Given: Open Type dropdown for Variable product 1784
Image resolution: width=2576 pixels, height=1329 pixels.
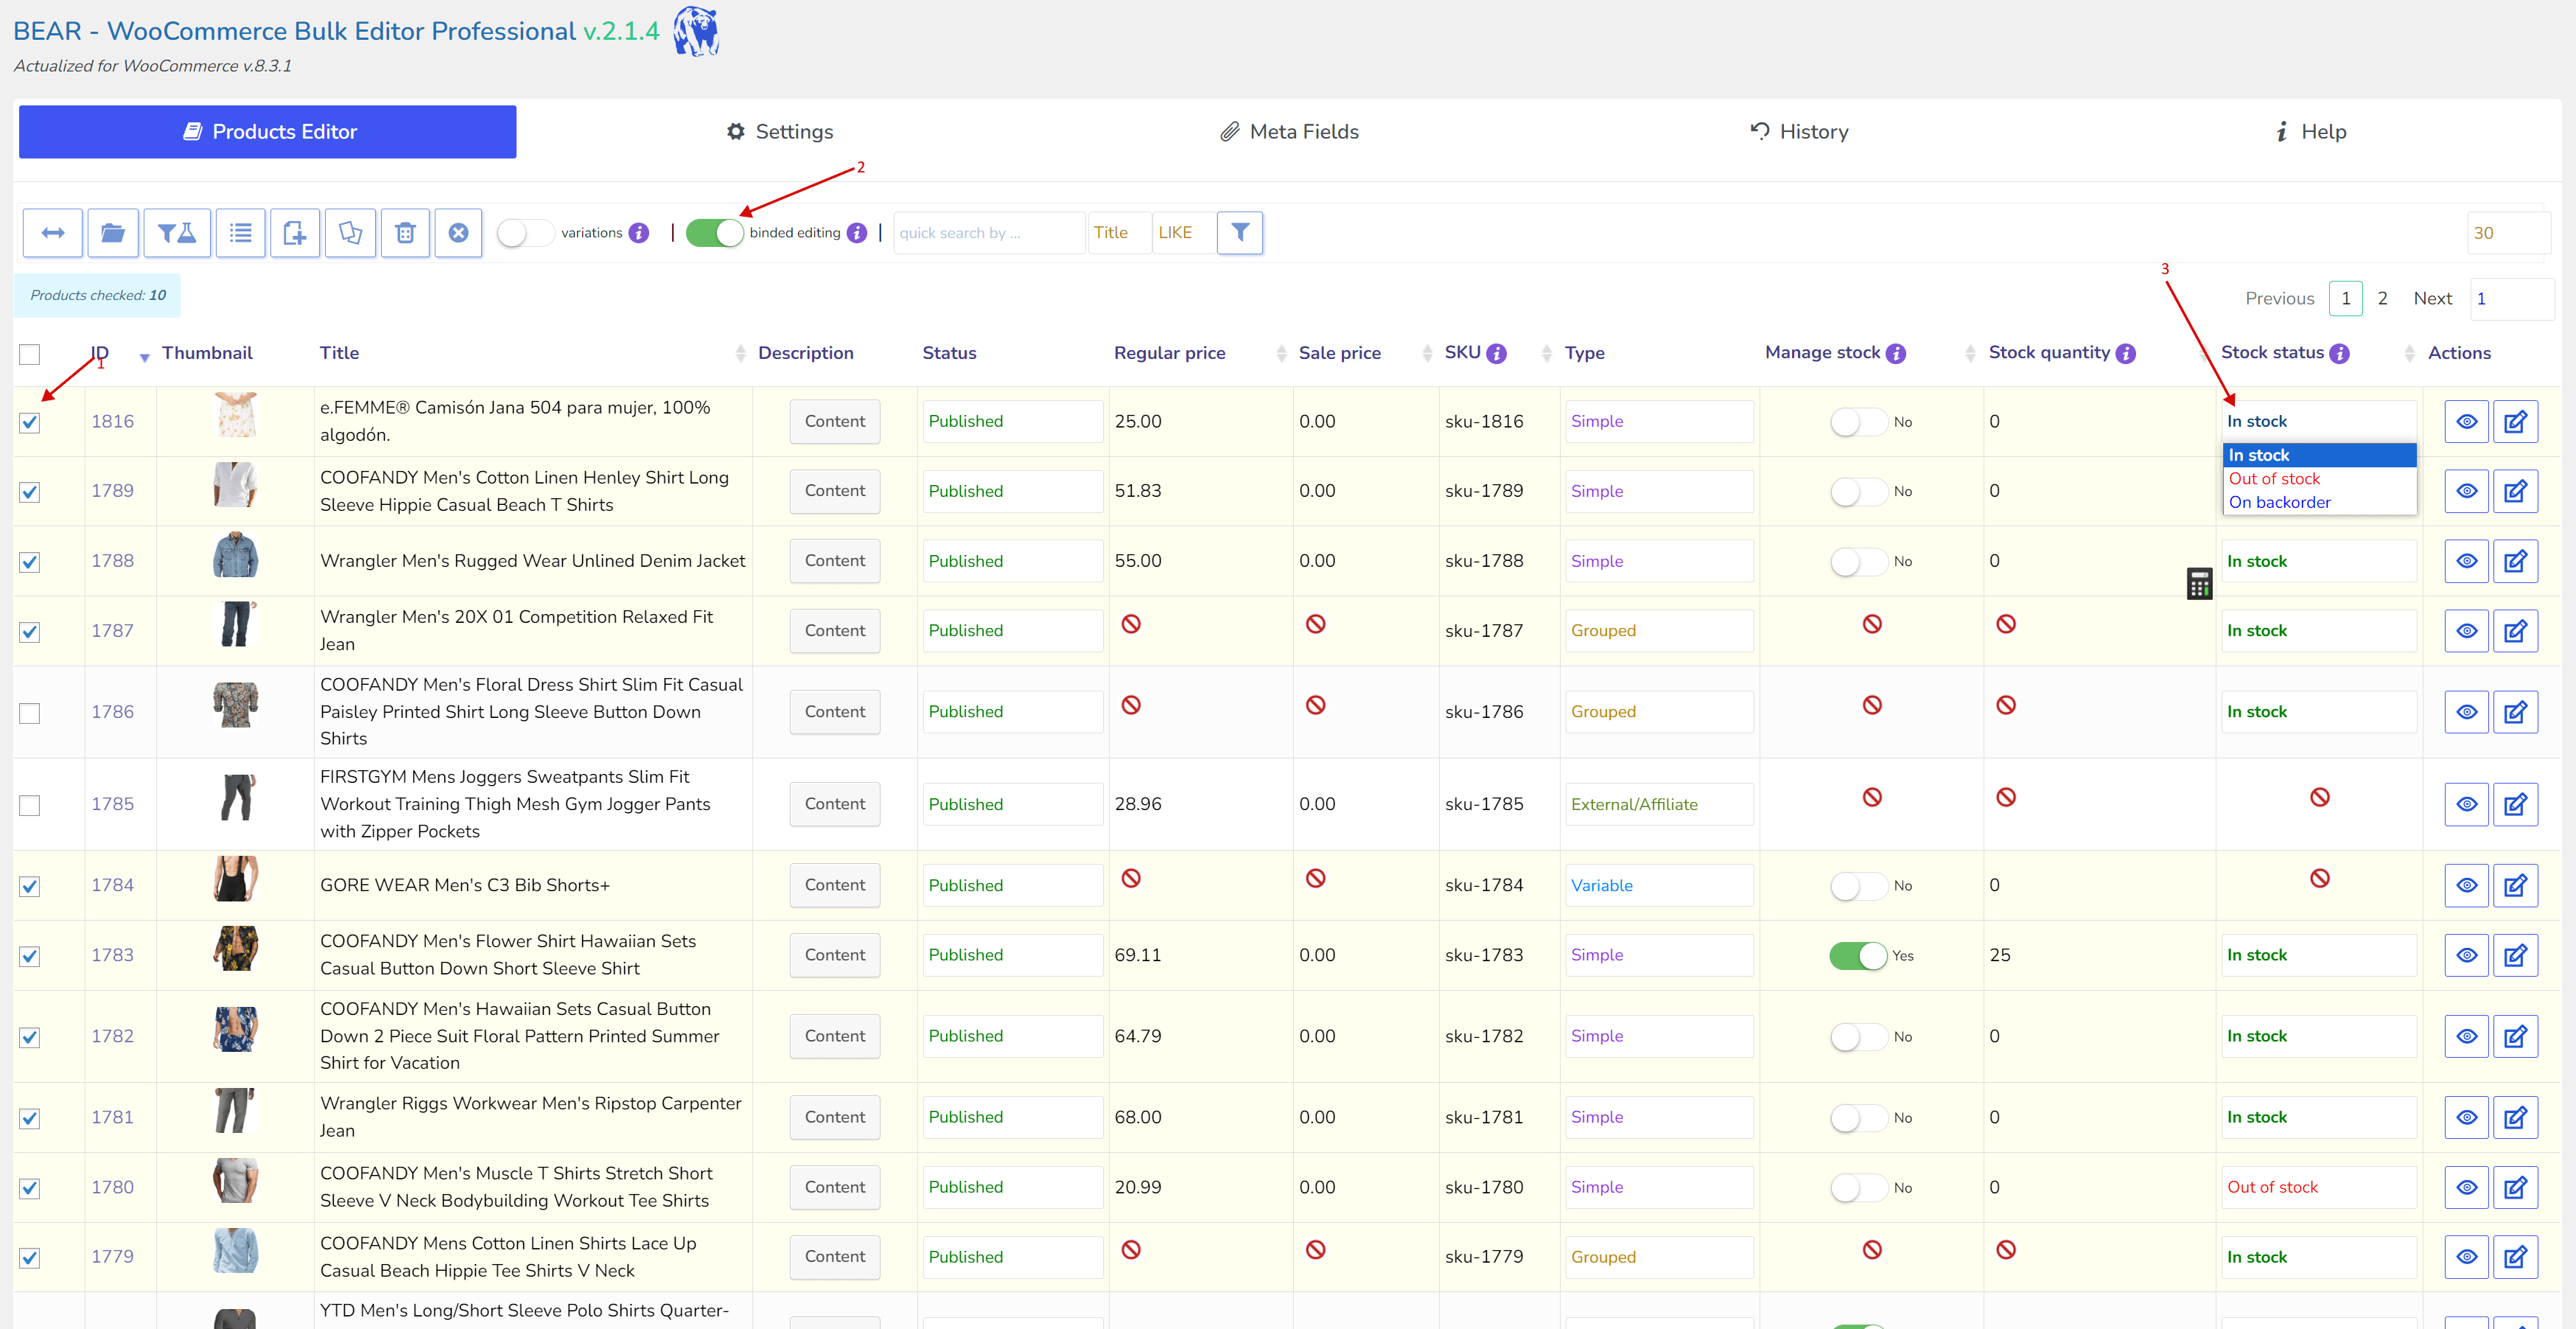Looking at the screenshot, I should coord(1659,885).
